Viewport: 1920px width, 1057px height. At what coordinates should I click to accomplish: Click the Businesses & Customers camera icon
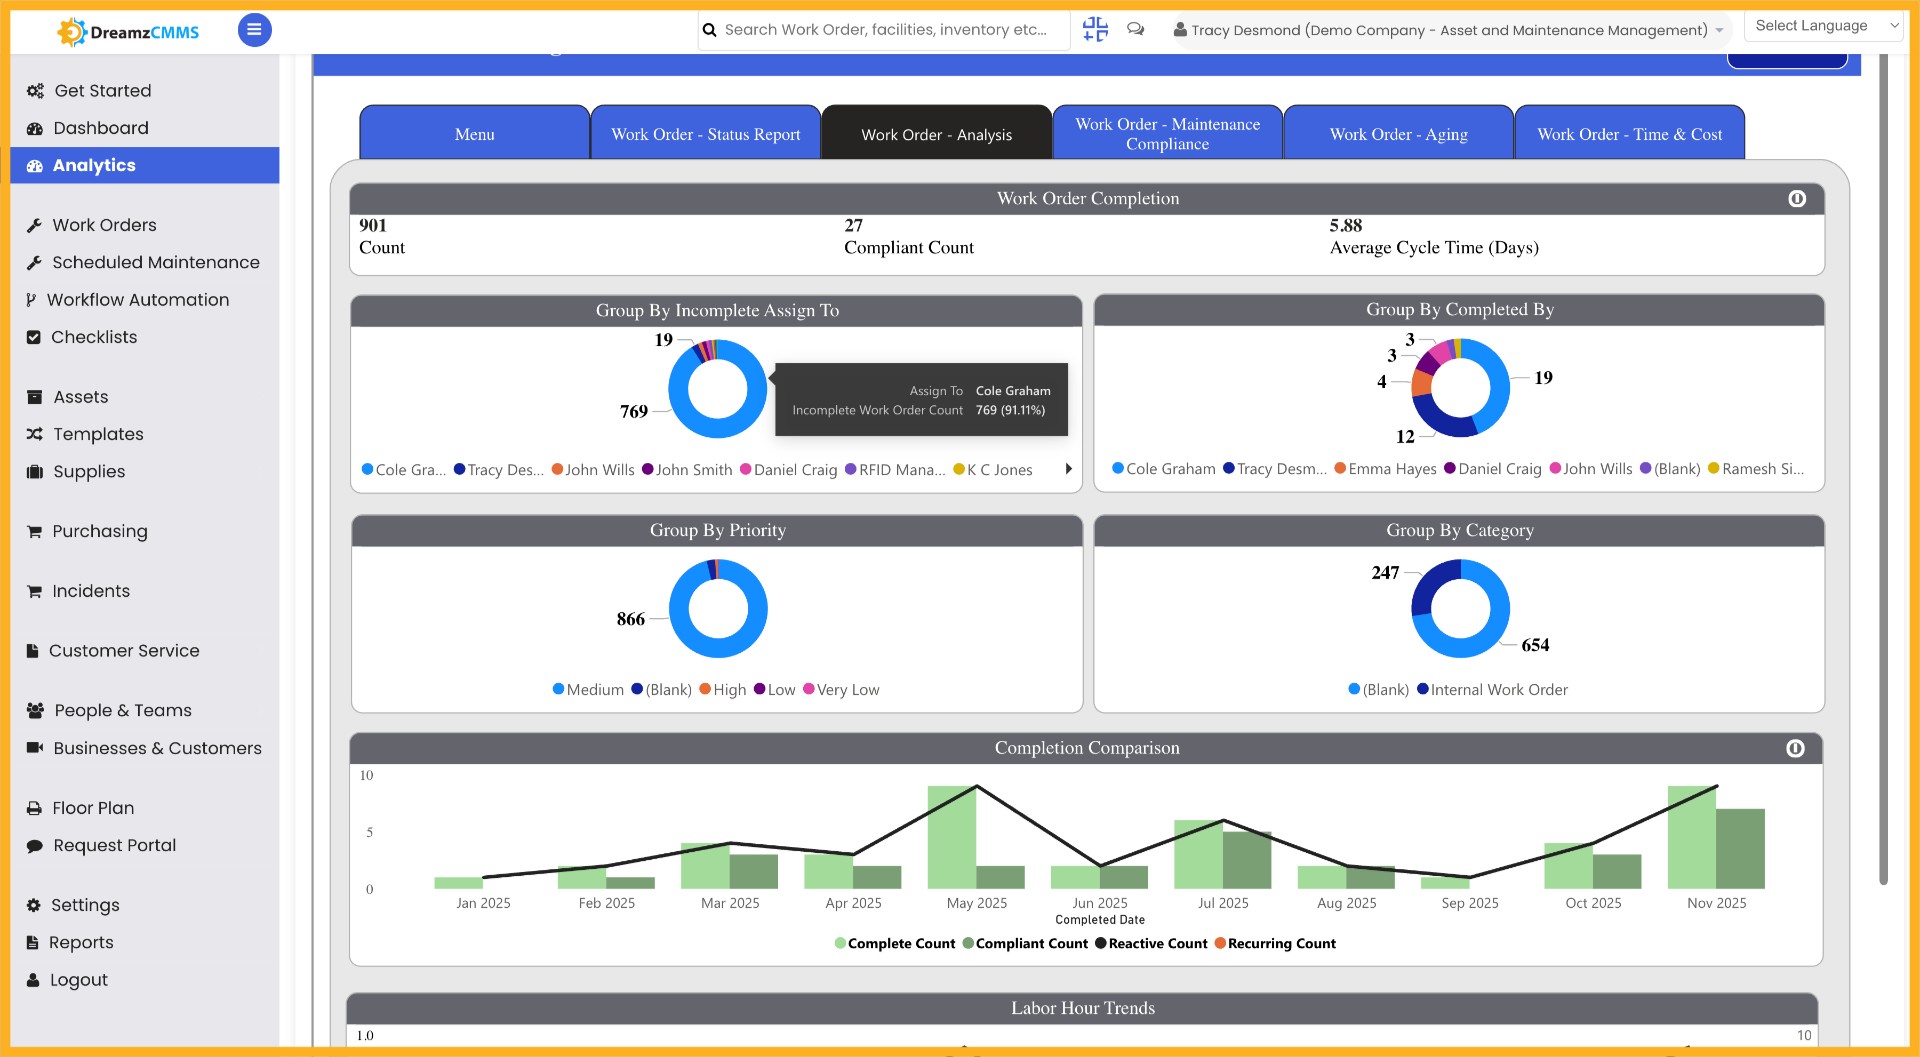[35, 748]
